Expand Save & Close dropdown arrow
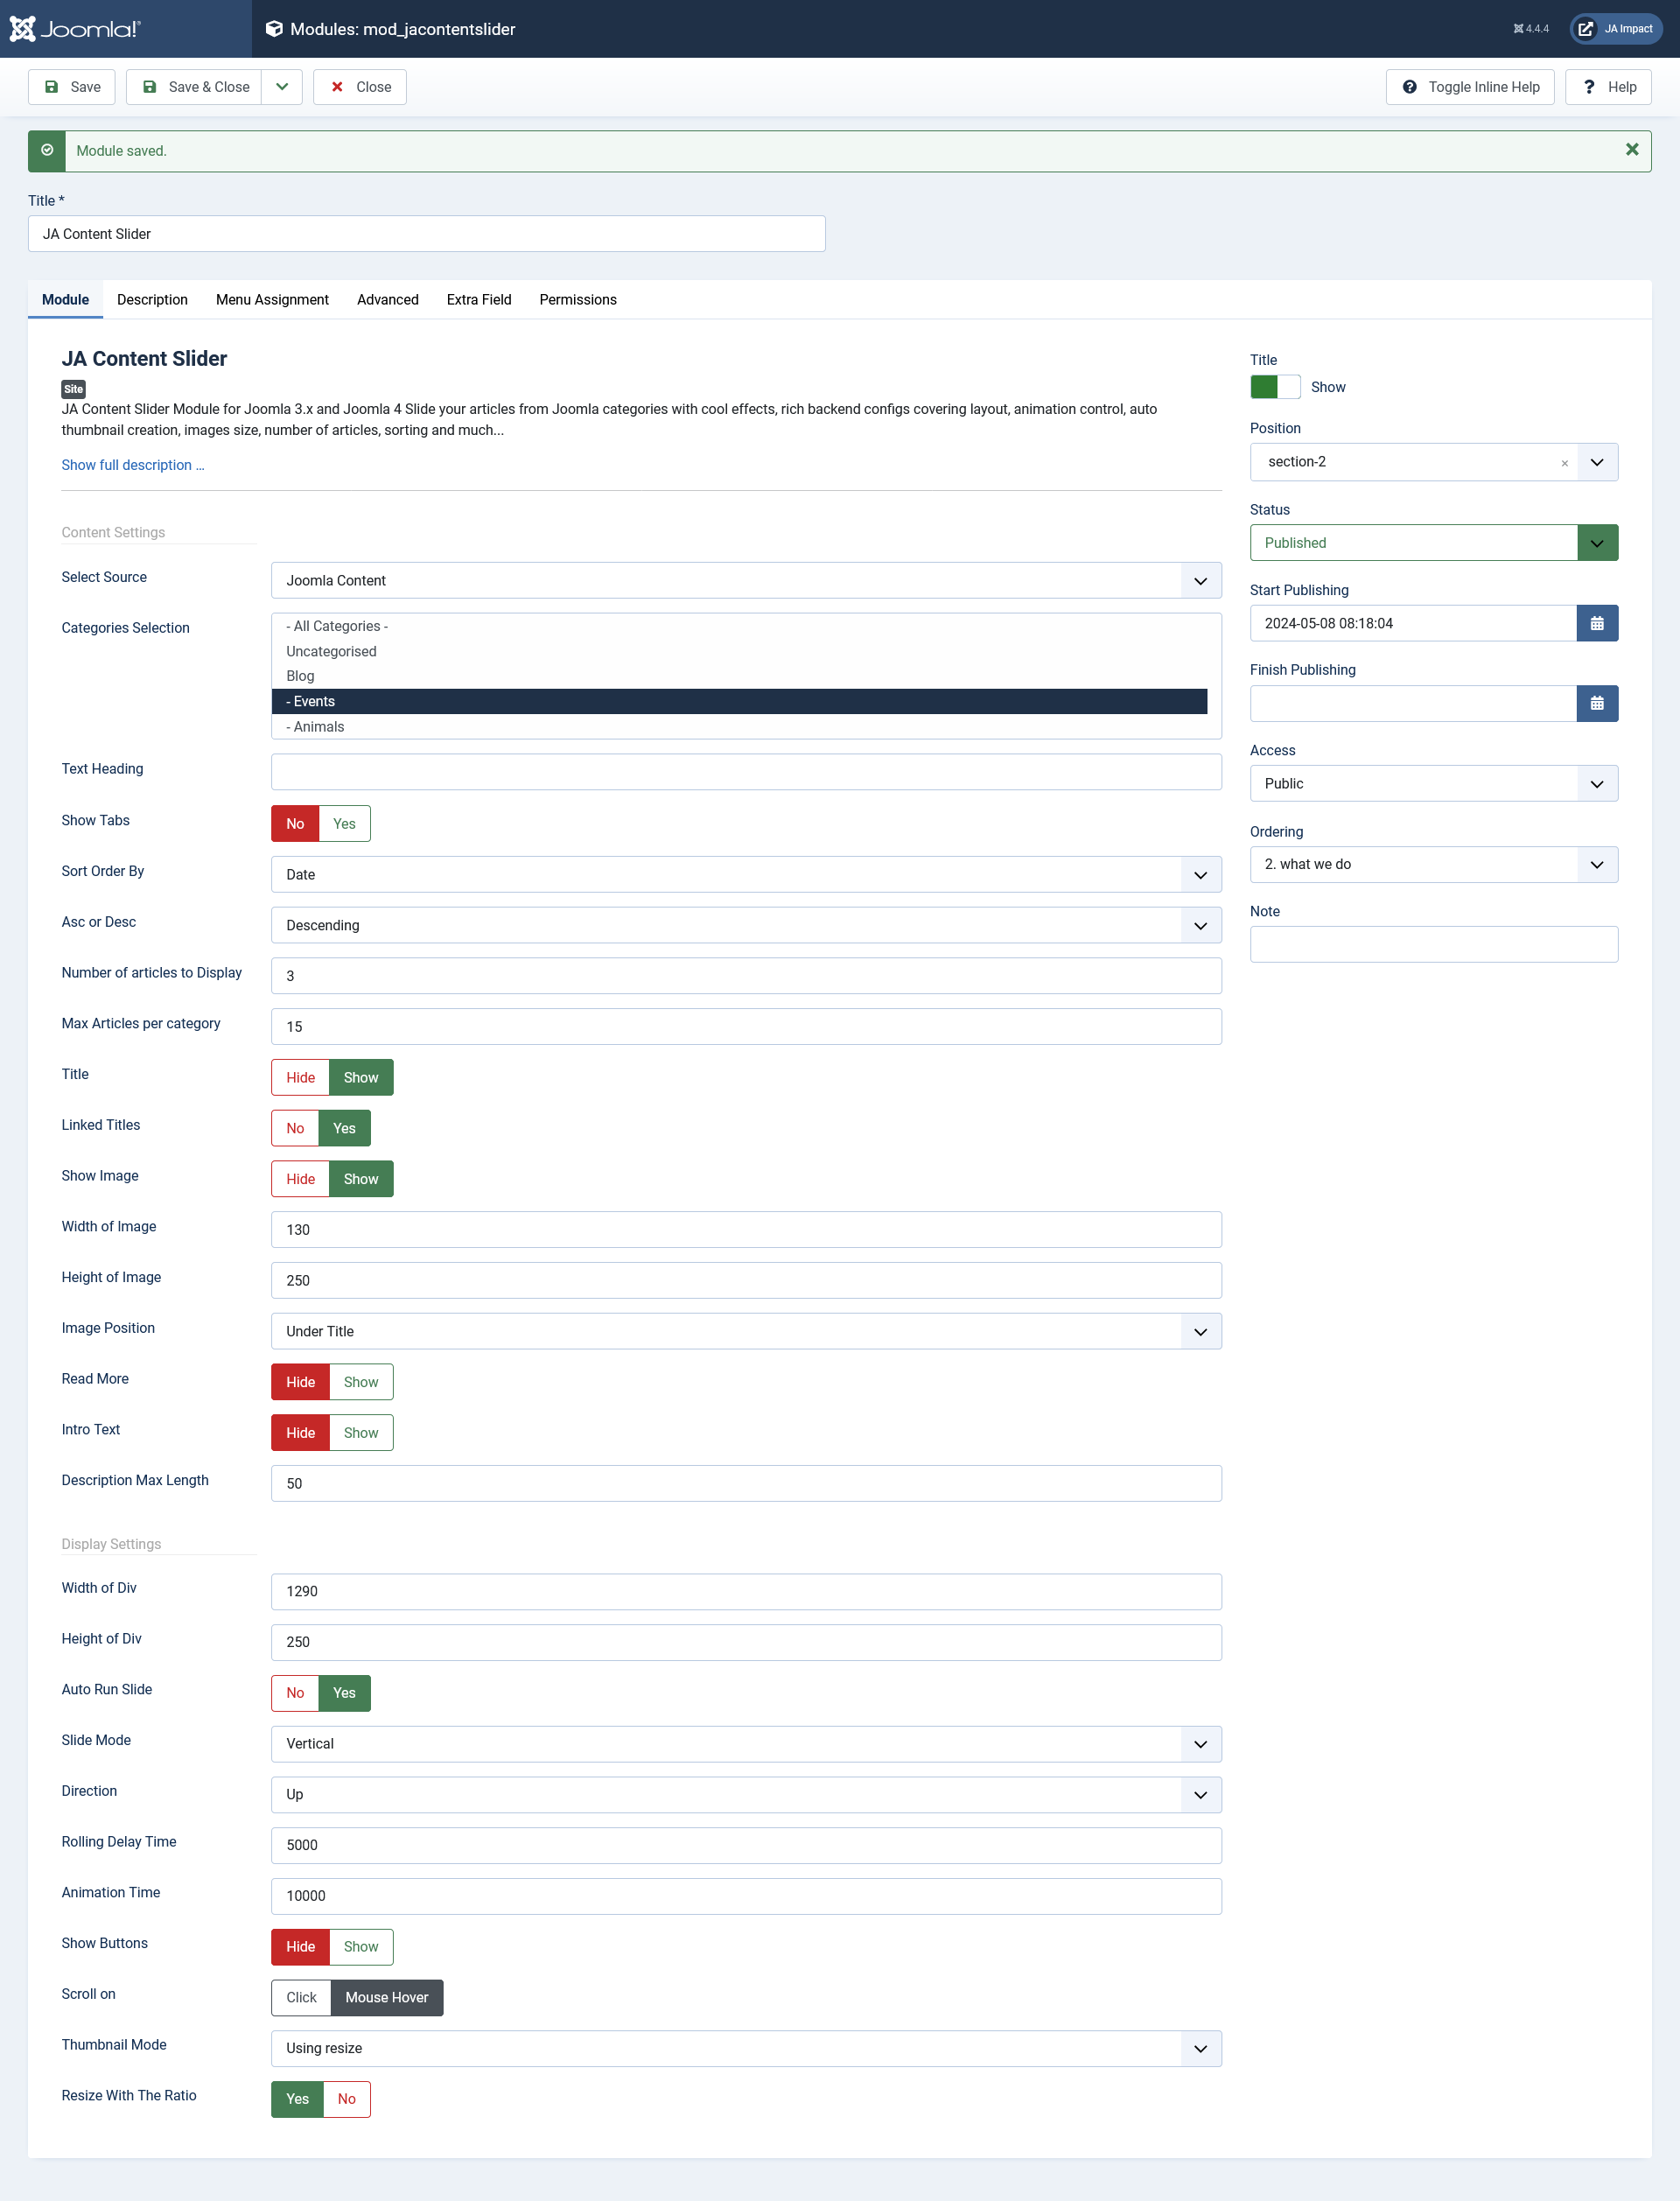The height and width of the screenshot is (2201, 1680). (282, 87)
